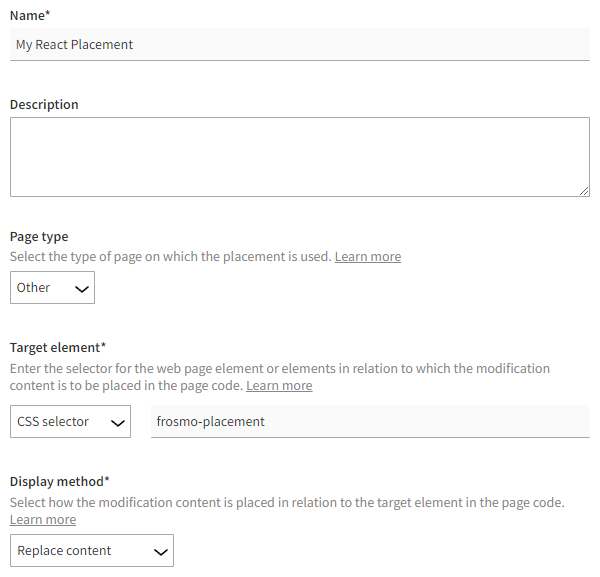Open the Replace content dropdown
Screen dimensions: 600x577
(x=92, y=551)
